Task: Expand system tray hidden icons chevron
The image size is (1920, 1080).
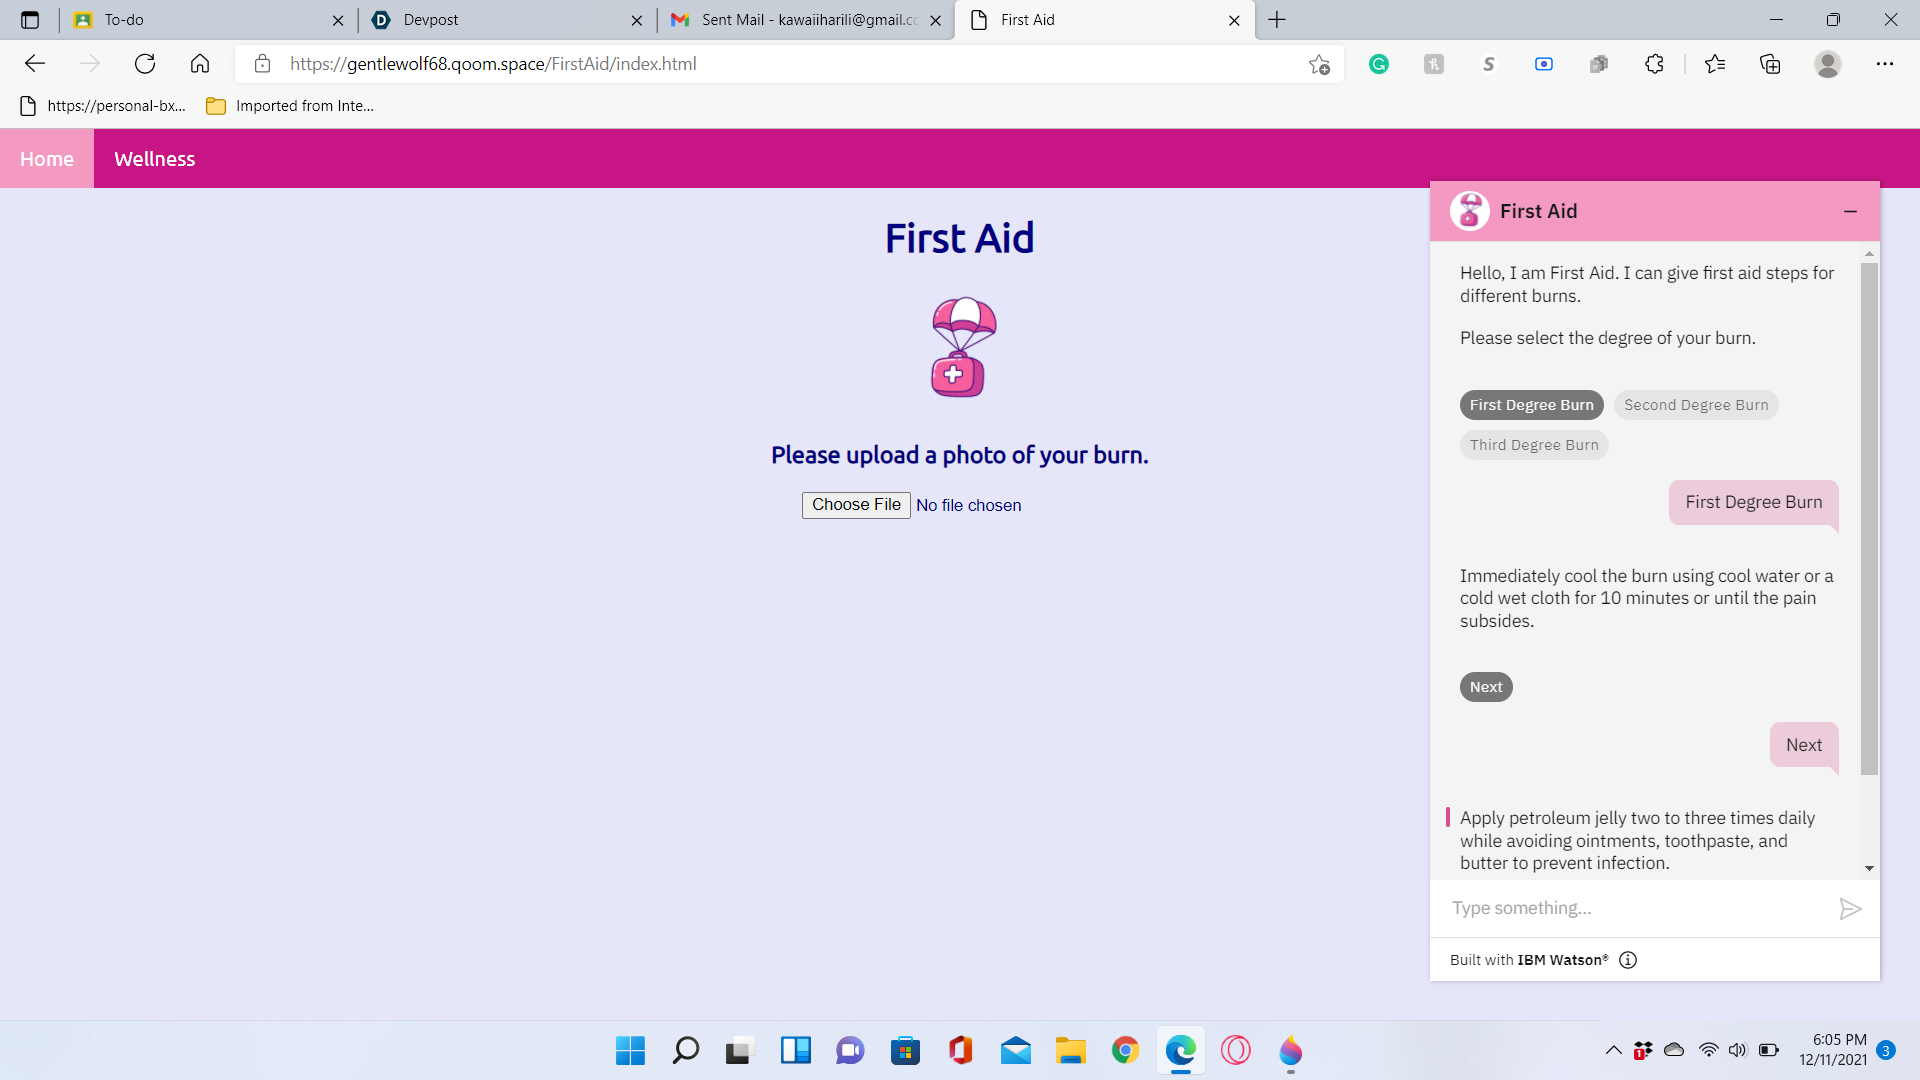Action: pyautogui.click(x=1613, y=1050)
